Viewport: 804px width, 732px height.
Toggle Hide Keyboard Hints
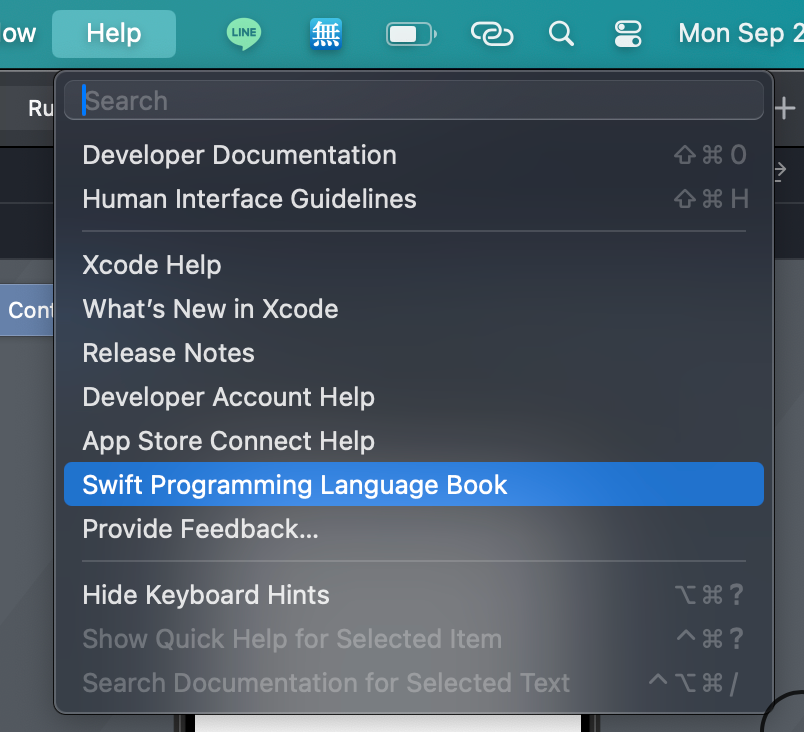tap(205, 595)
